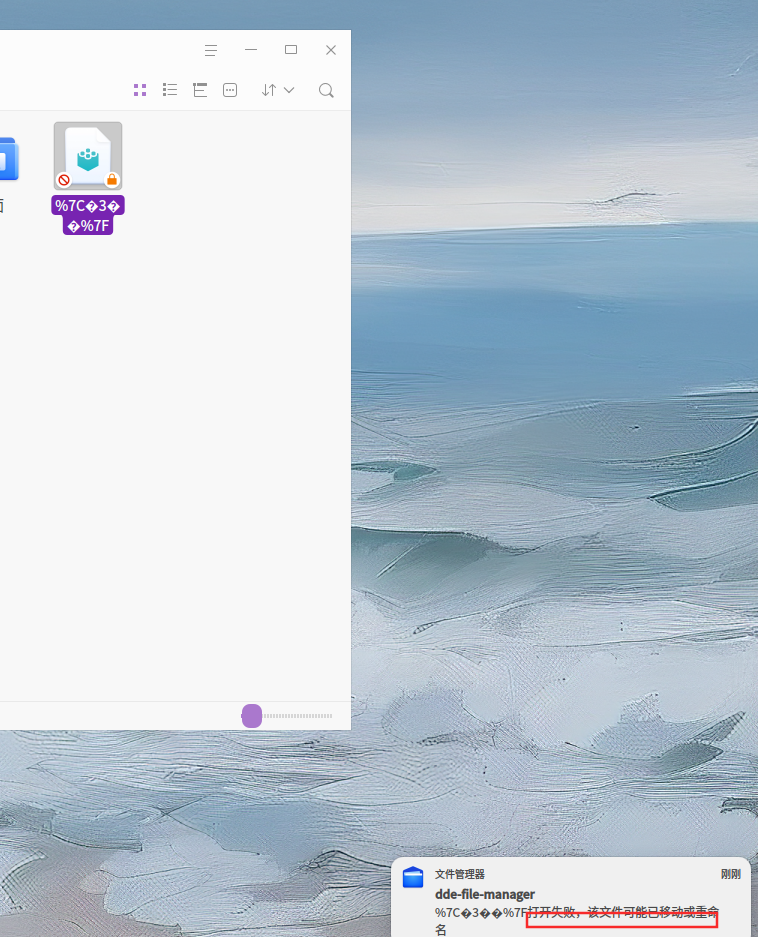758x937 pixels.
Task: Click the 刚刚 notification timestamp
Action: tap(731, 874)
